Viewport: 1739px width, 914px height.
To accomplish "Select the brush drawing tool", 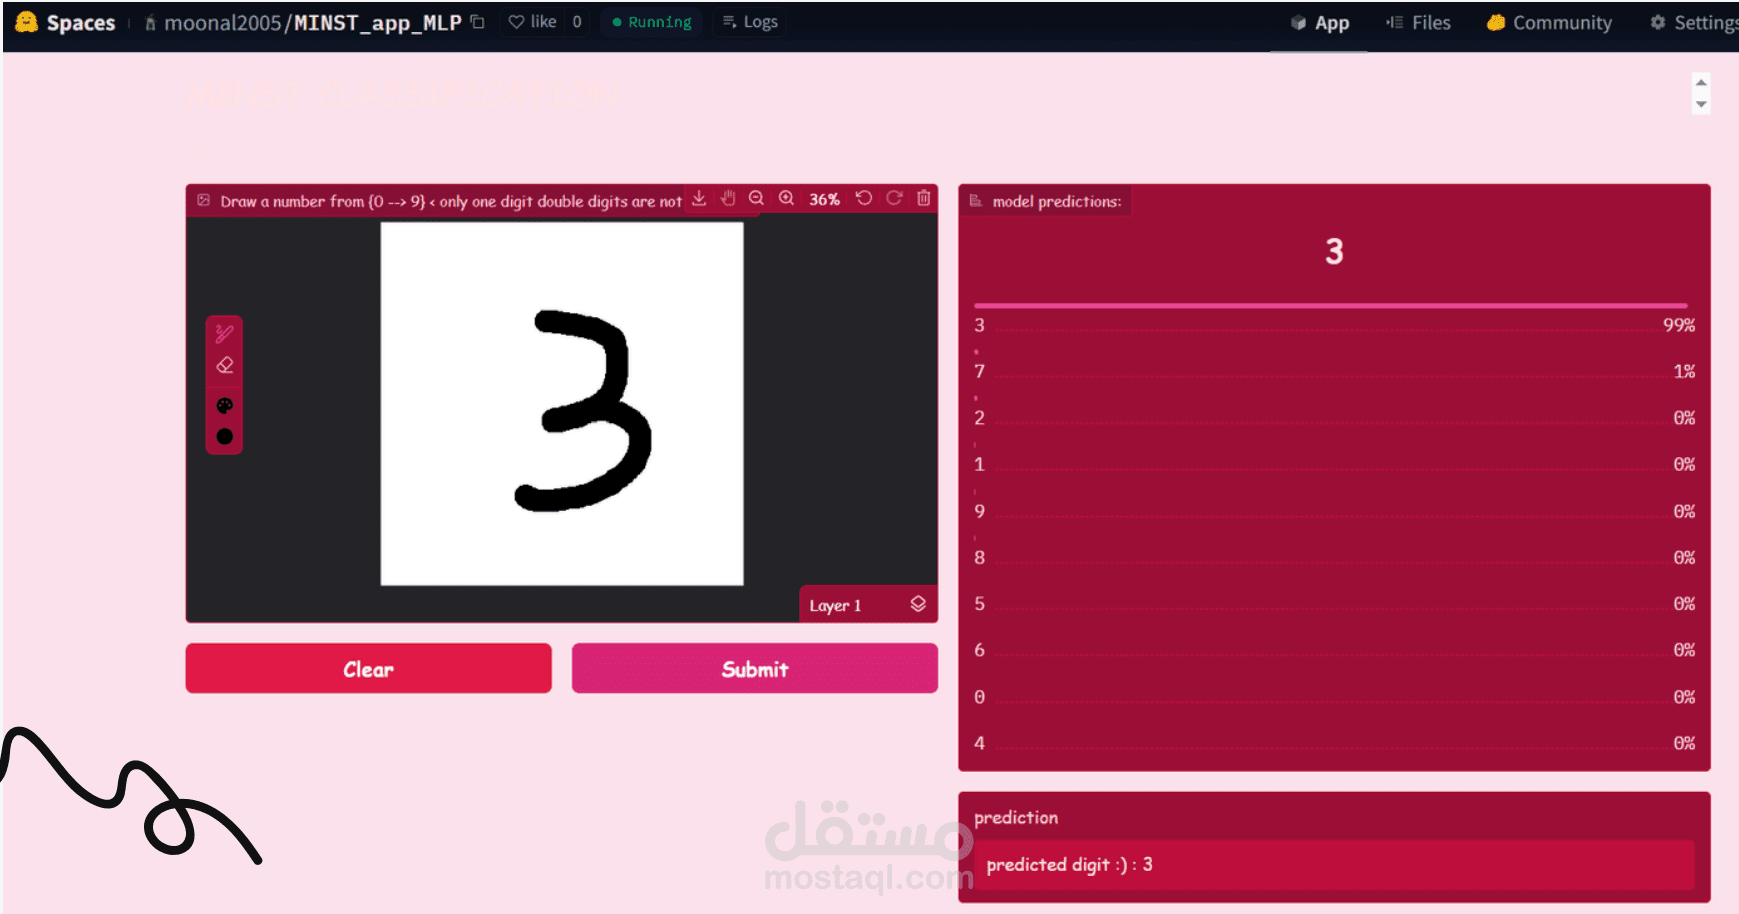I will pyautogui.click(x=224, y=333).
